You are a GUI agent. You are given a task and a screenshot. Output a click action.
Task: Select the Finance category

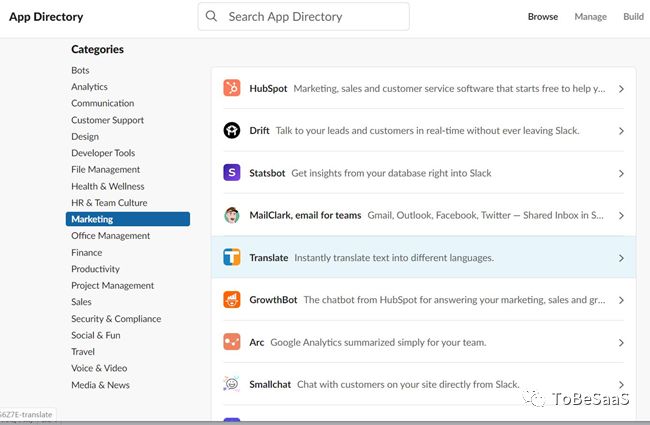click(86, 253)
